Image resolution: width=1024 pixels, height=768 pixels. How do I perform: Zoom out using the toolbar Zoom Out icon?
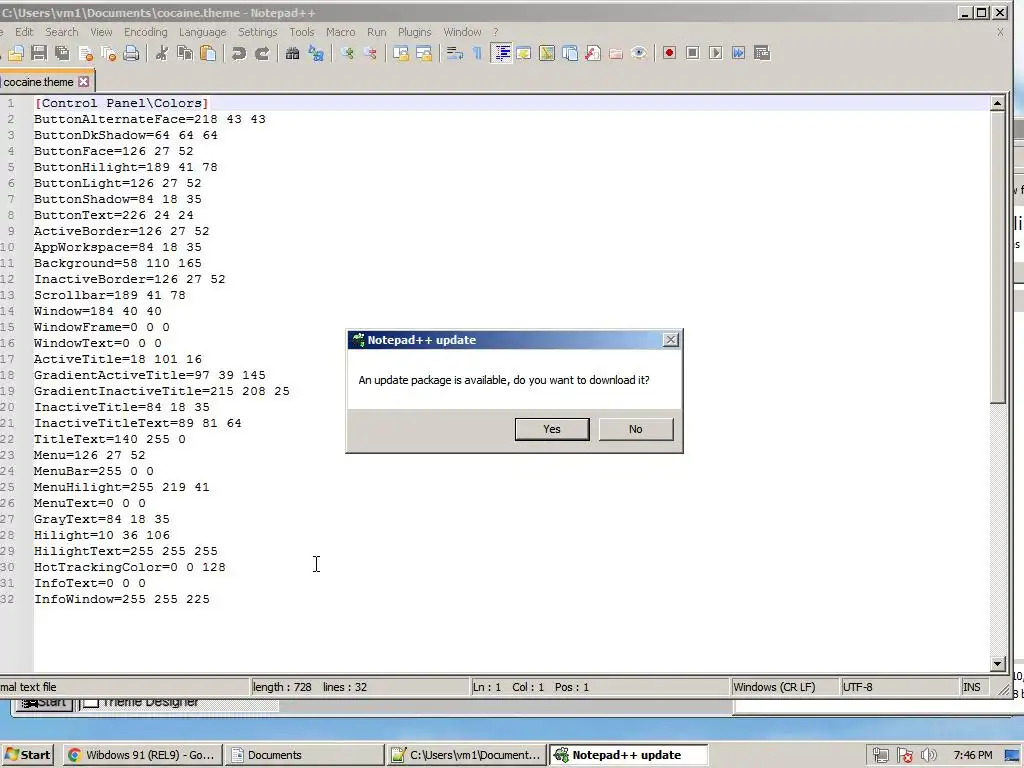(370, 54)
